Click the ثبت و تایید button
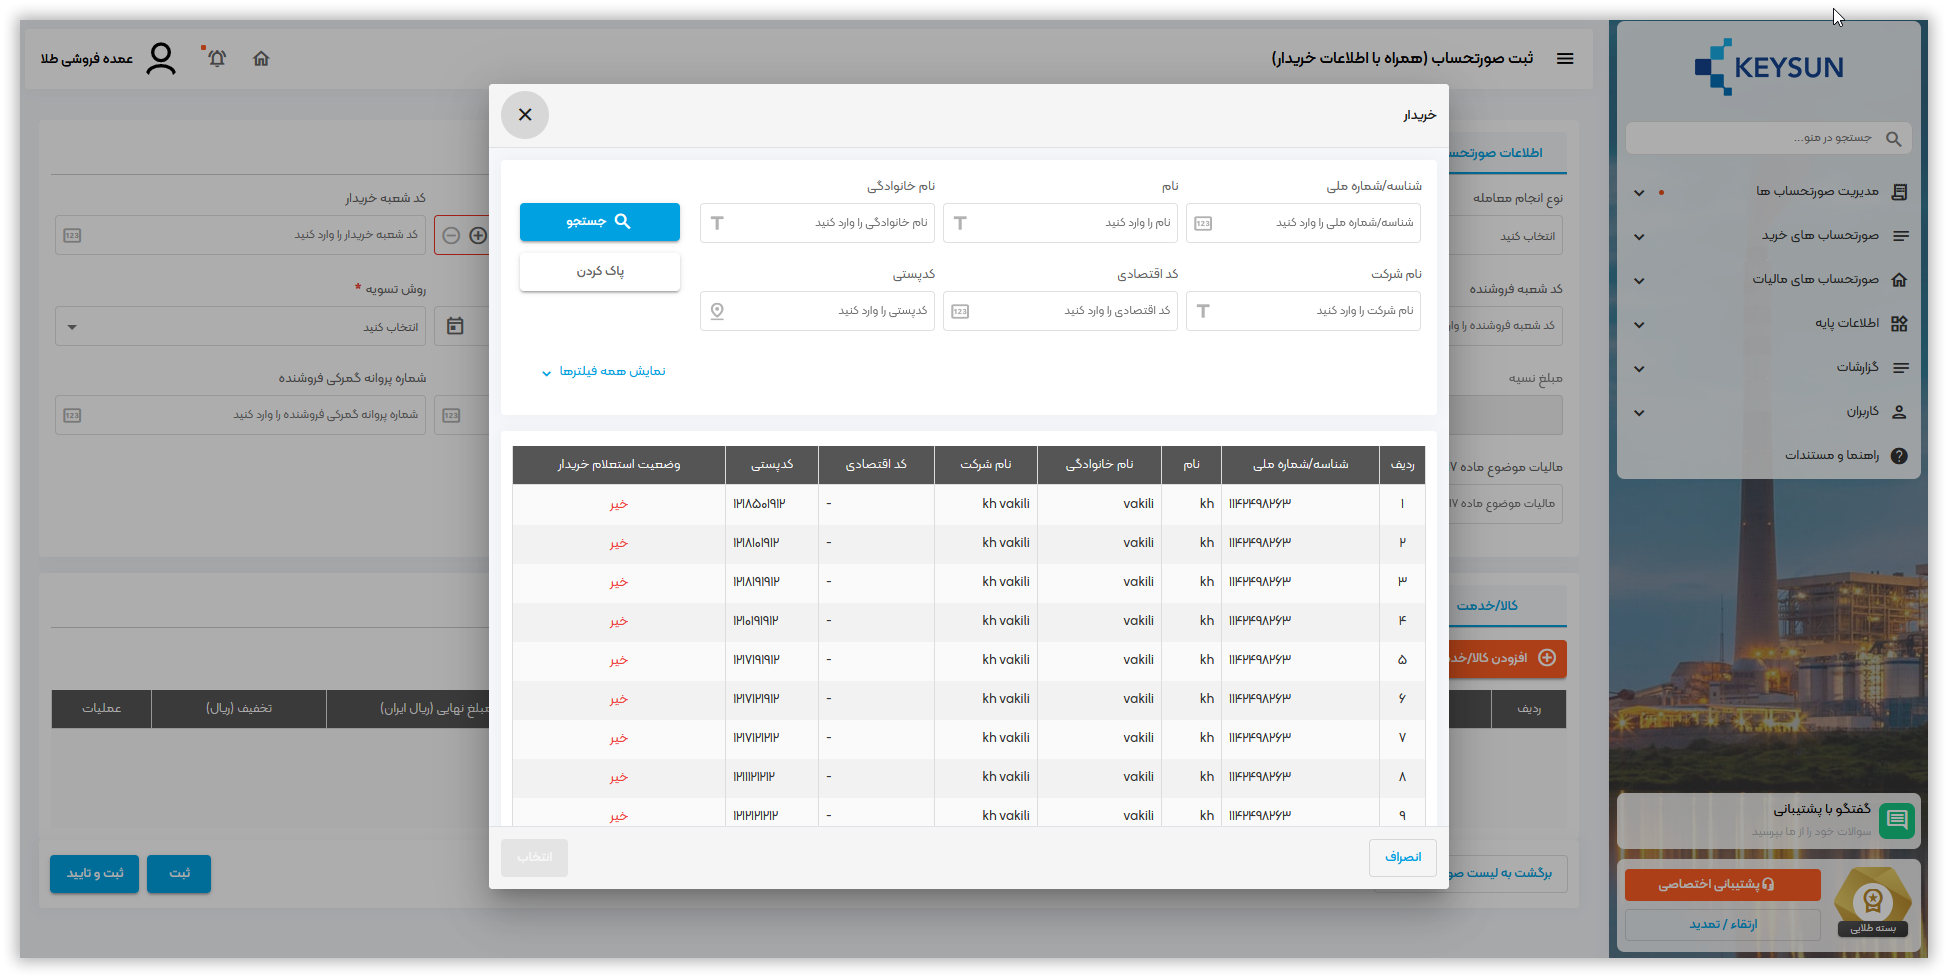 click(95, 874)
